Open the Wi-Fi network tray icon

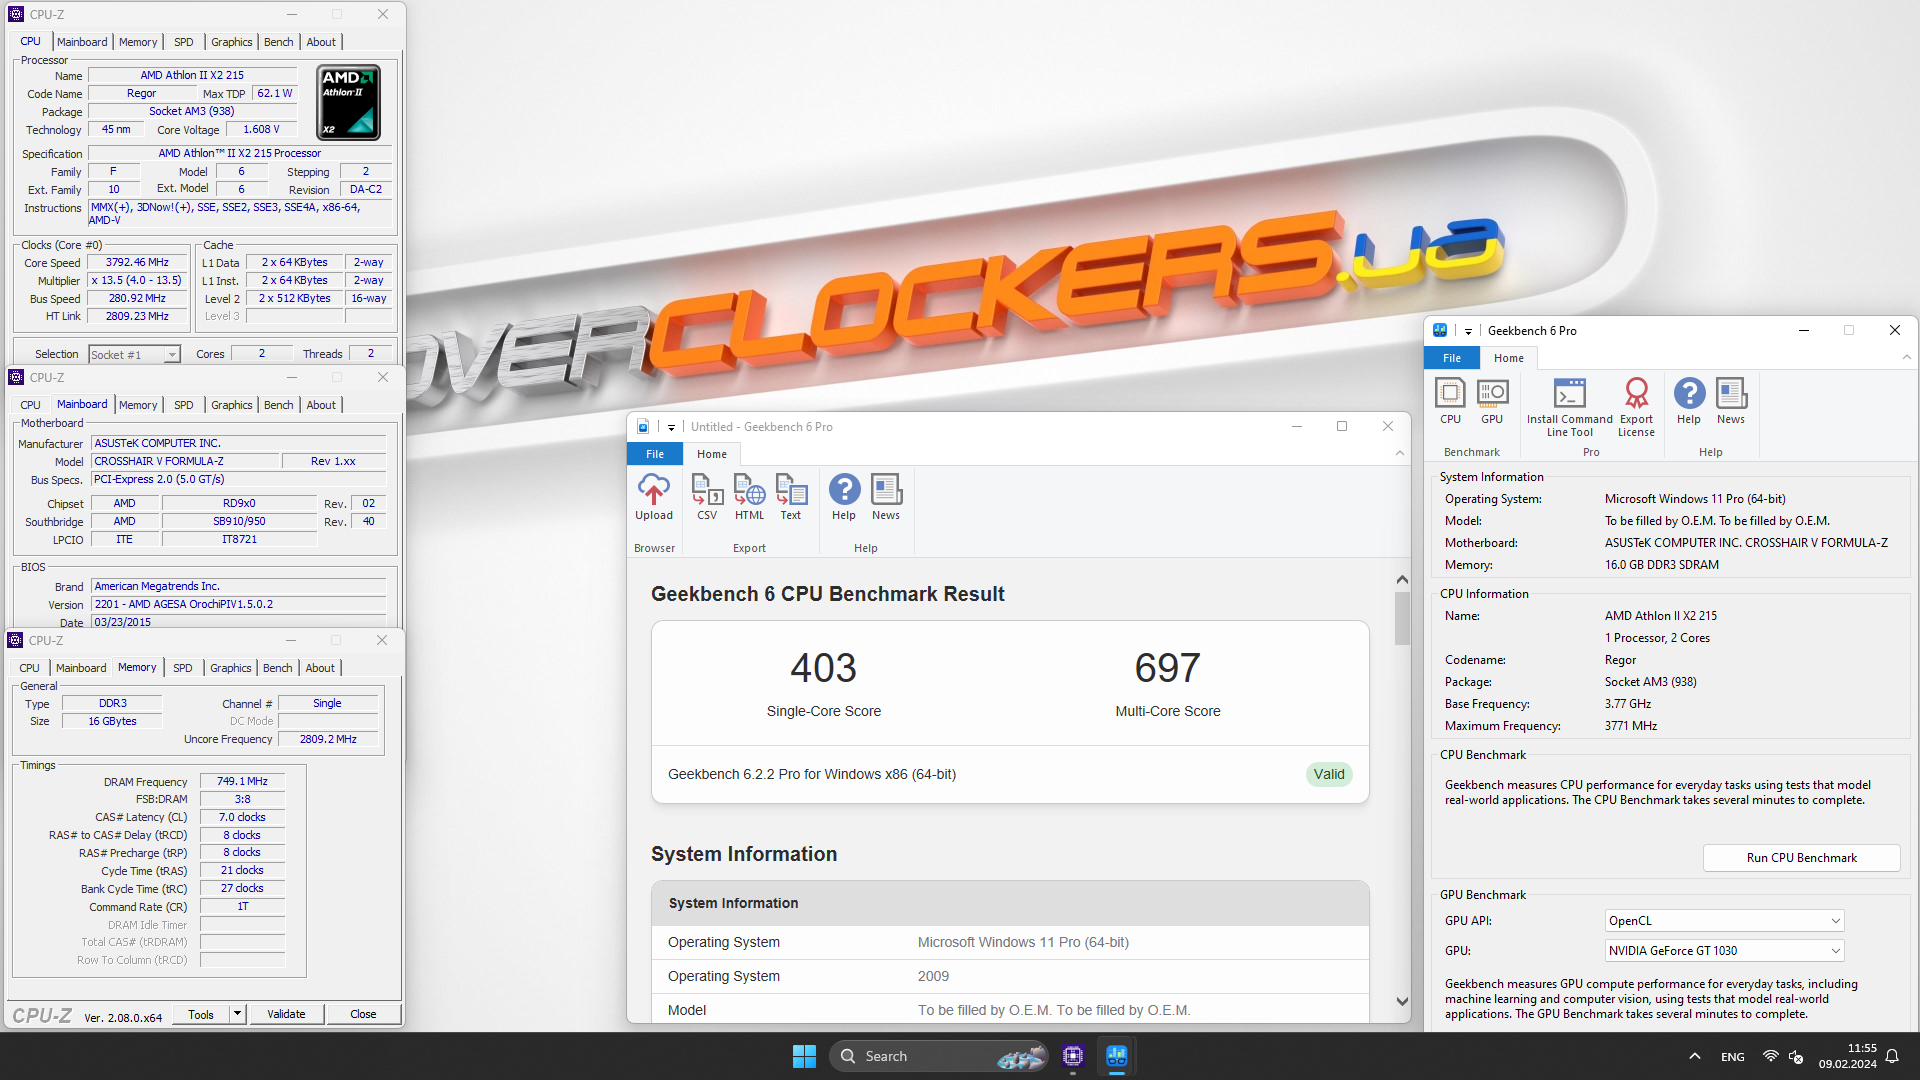(x=1770, y=1056)
